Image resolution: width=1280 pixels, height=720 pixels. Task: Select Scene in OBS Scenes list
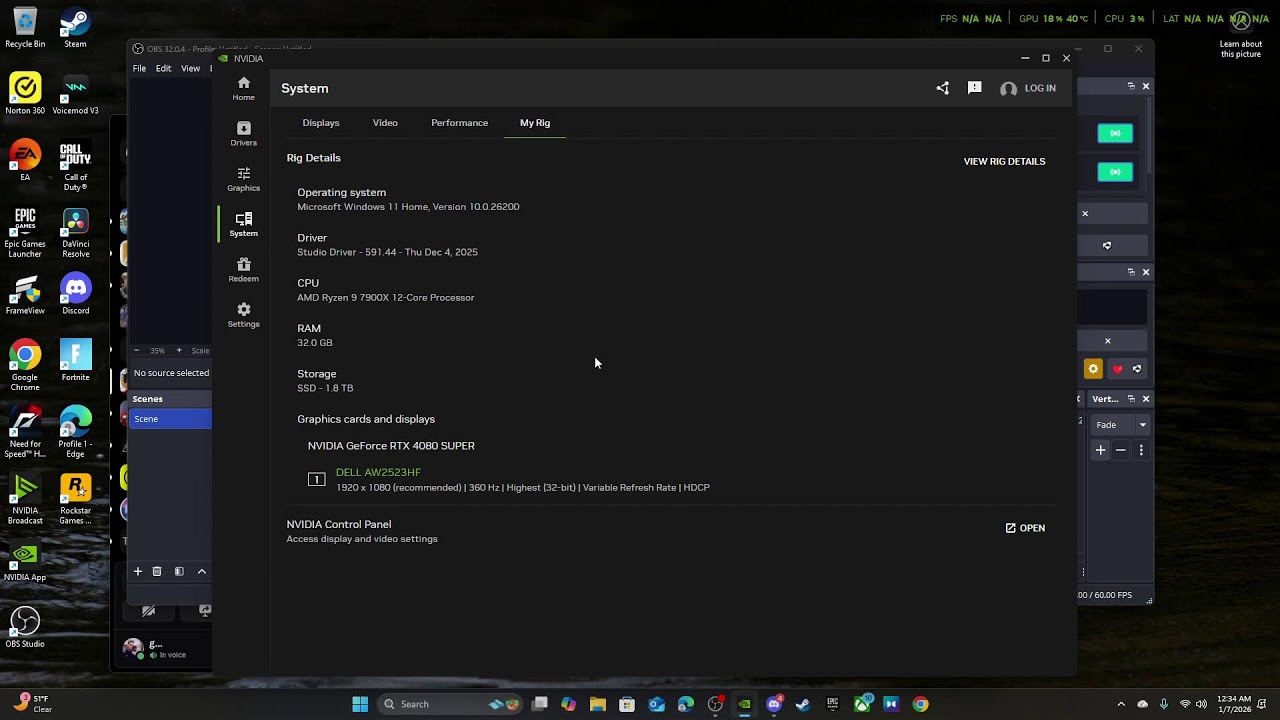pyautogui.click(x=170, y=419)
